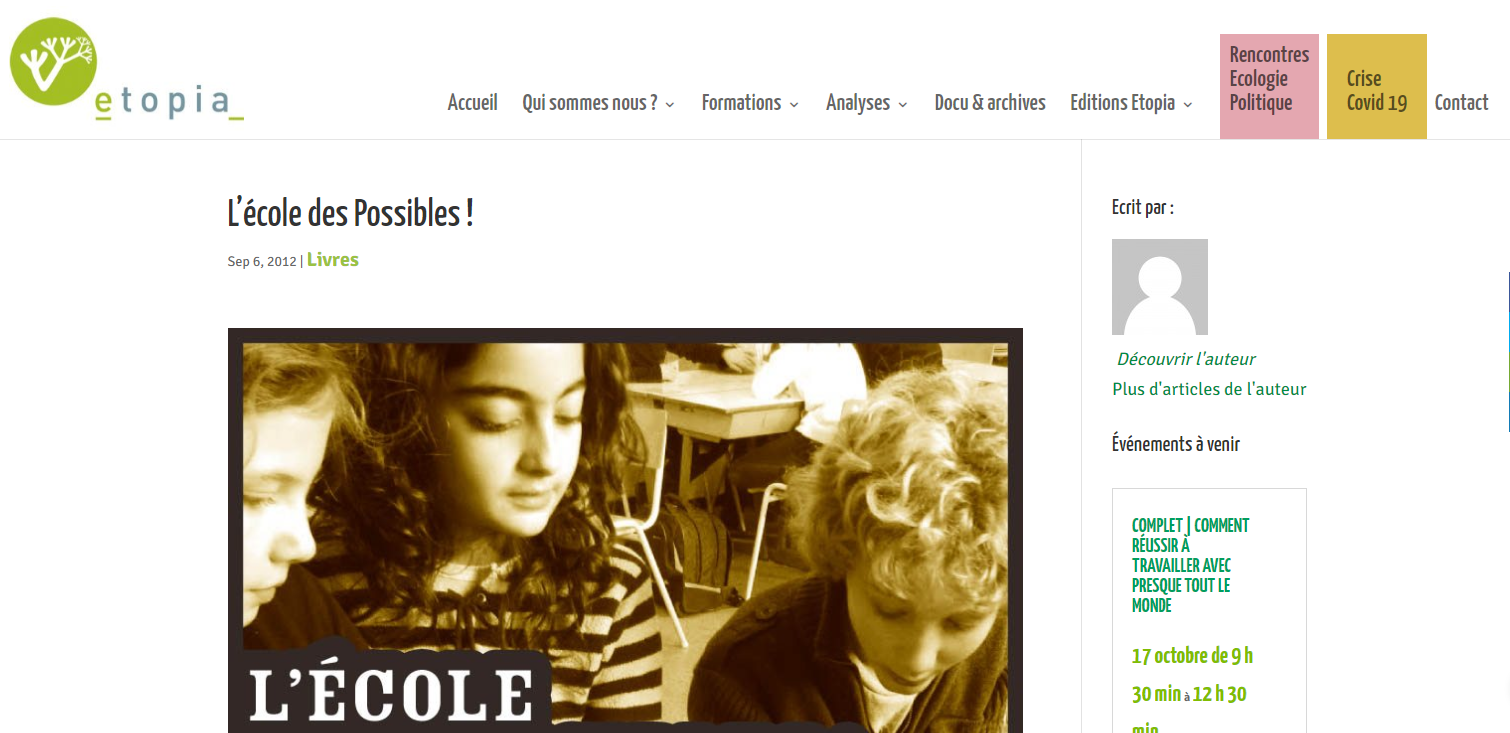The image size is (1510, 733).
Task: Open the author avatar placeholder image
Action: (1160, 287)
